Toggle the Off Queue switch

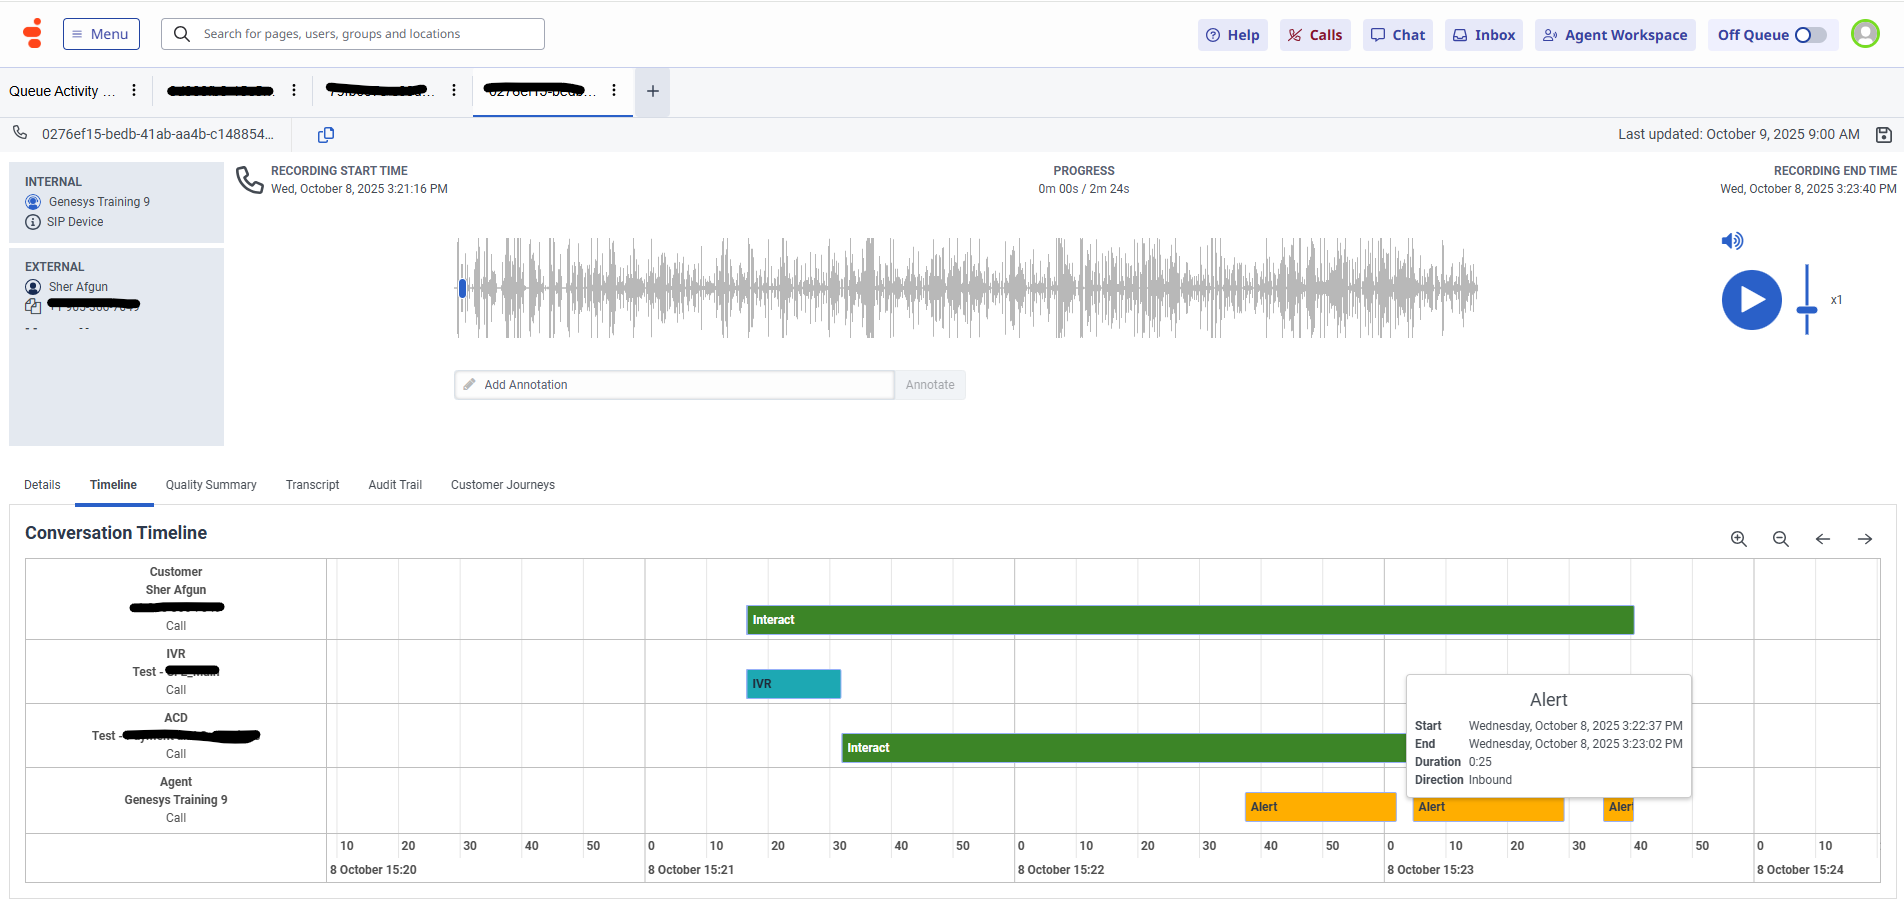coord(1809,35)
